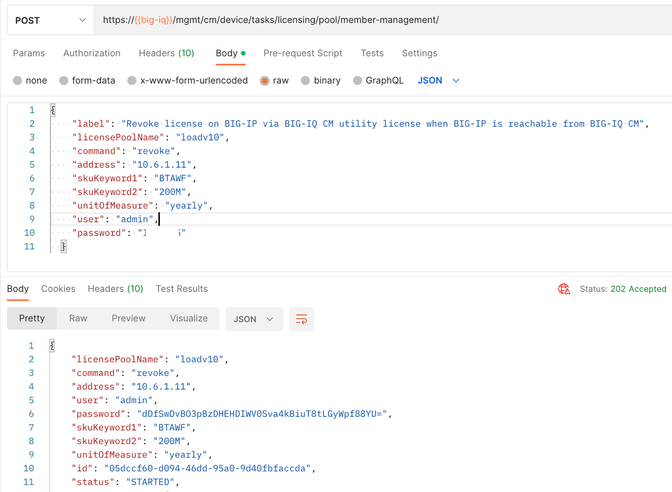Image resolution: width=672 pixels, height=492 pixels.
Task: Open the Authorization tab
Action: 91,53
